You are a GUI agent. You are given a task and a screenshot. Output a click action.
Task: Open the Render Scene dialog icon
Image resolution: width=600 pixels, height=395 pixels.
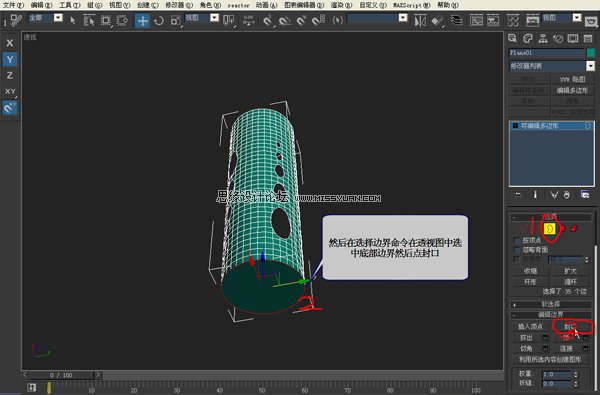click(532, 21)
